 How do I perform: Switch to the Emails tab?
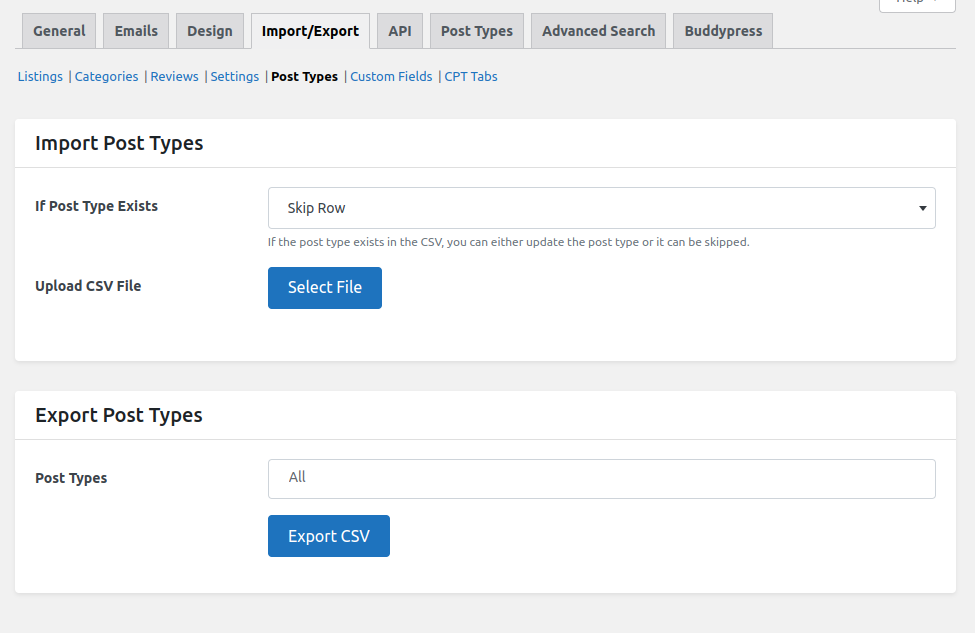click(136, 31)
